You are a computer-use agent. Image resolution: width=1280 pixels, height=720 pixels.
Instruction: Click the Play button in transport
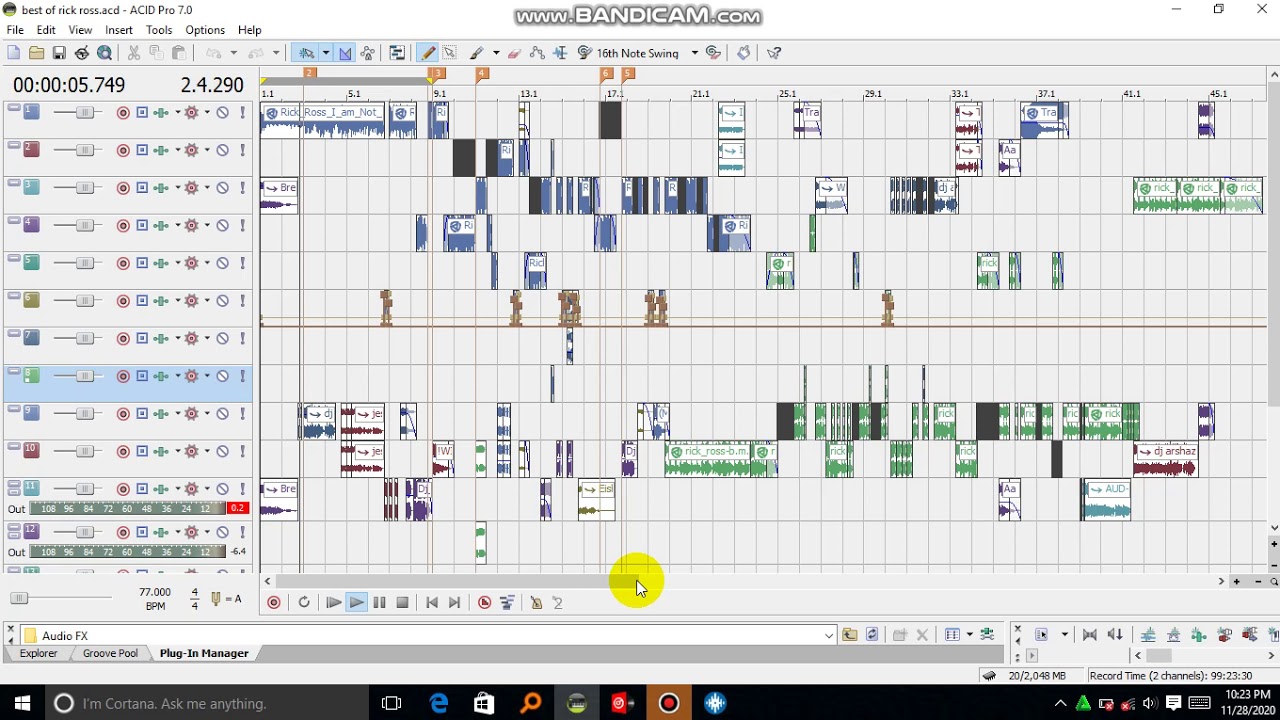point(356,602)
